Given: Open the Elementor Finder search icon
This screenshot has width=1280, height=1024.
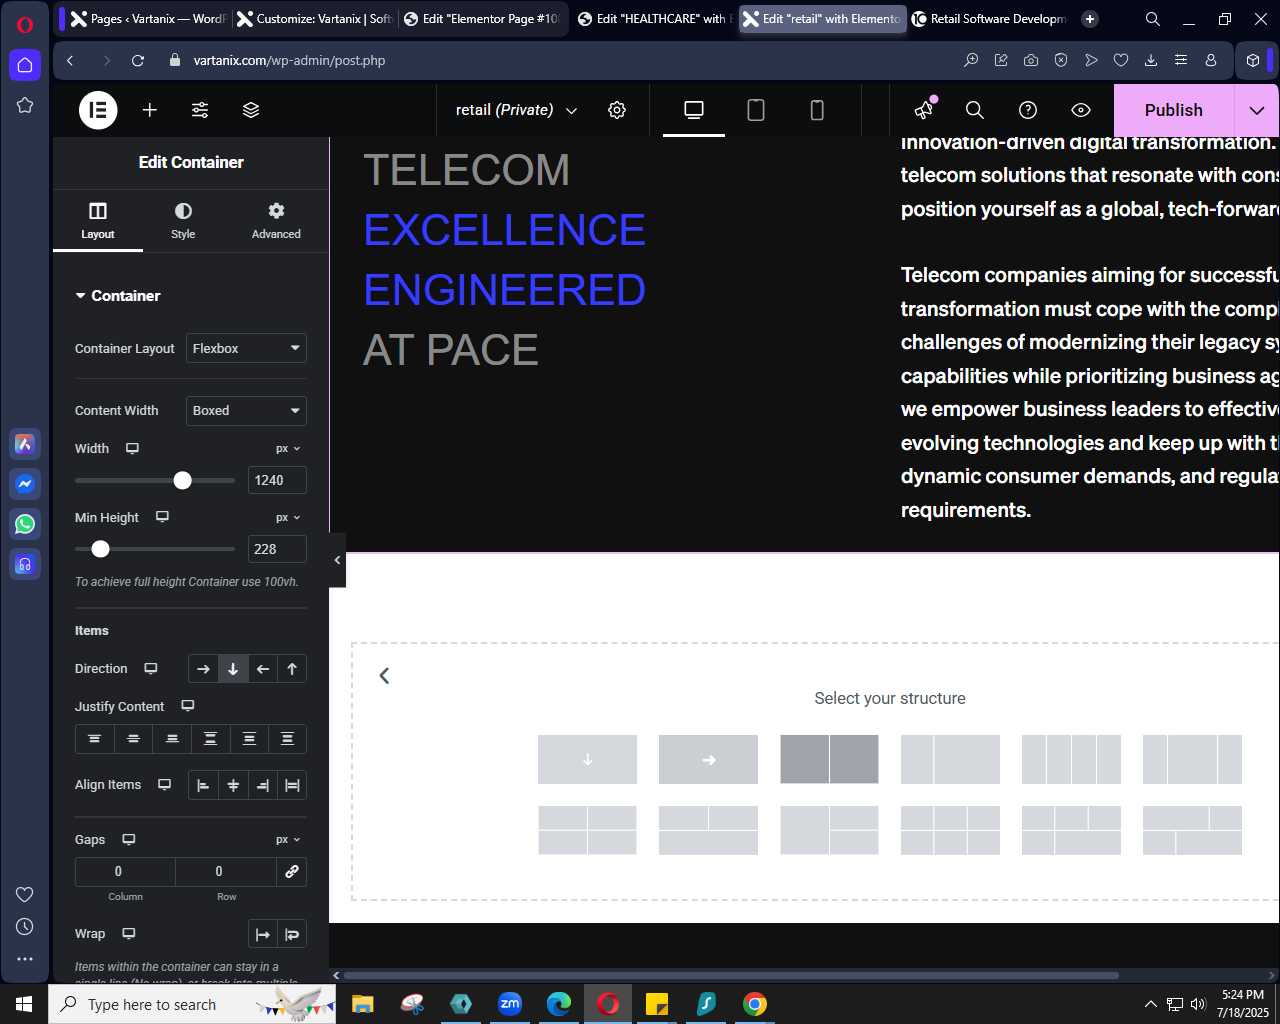Looking at the screenshot, I should (x=975, y=110).
